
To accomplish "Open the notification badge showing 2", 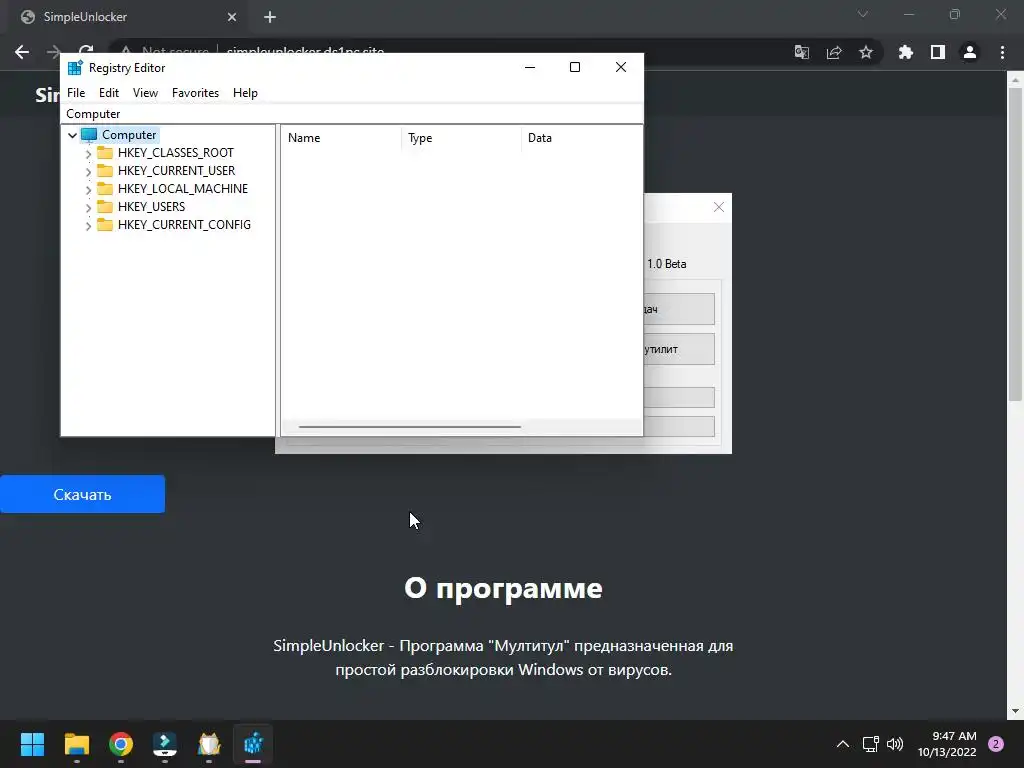I will (x=996, y=744).
